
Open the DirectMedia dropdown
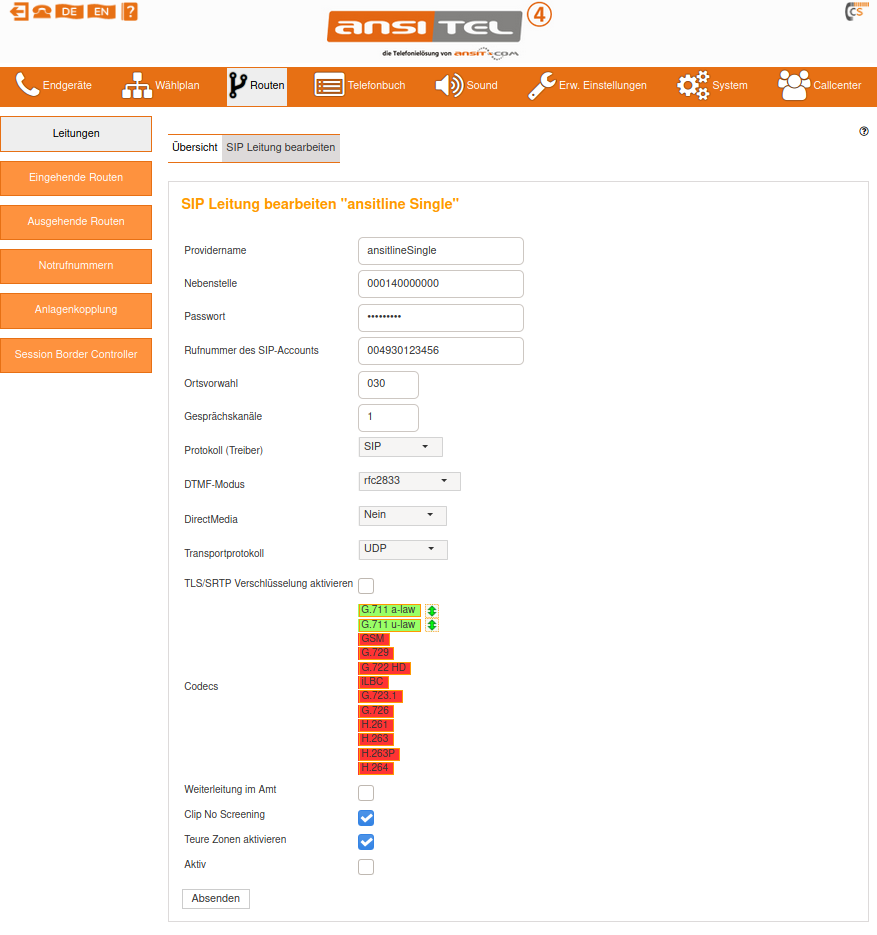pyautogui.click(x=403, y=515)
